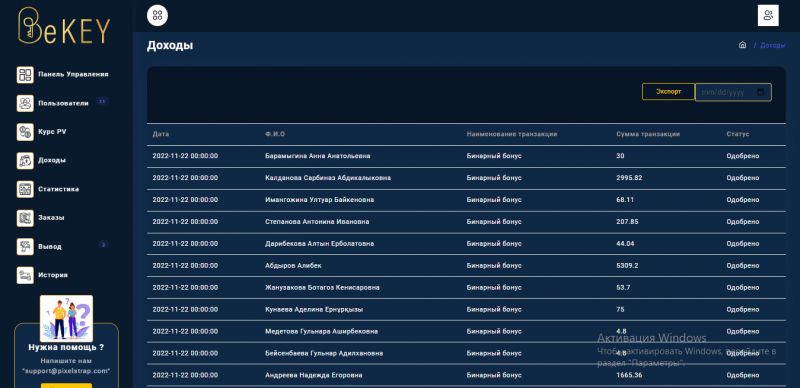Select row Кунаева Аделина Ернұрқызы
The height and width of the screenshot is (388, 800).
tap(466, 310)
